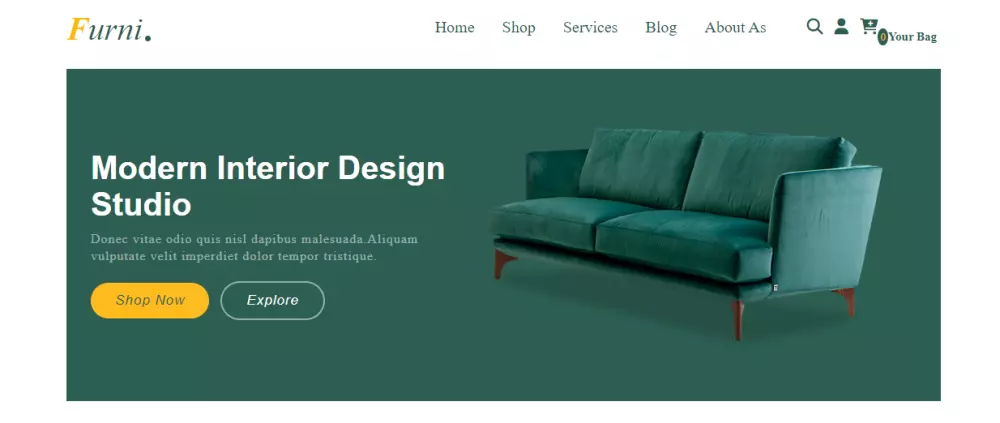This screenshot has width=1000, height=423.
Task: Go to the Home page
Action: coord(454,27)
